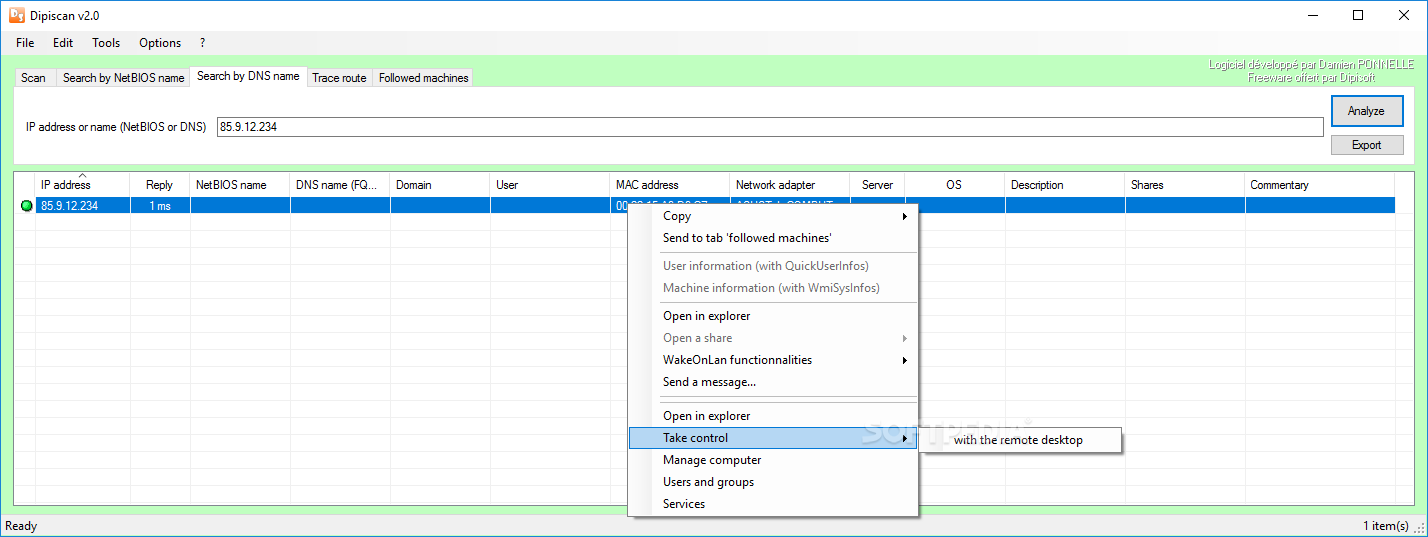The height and width of the screenshot is (537, 1428).
Task: Open the Trace route tab
Action: [x=339, y=78]
